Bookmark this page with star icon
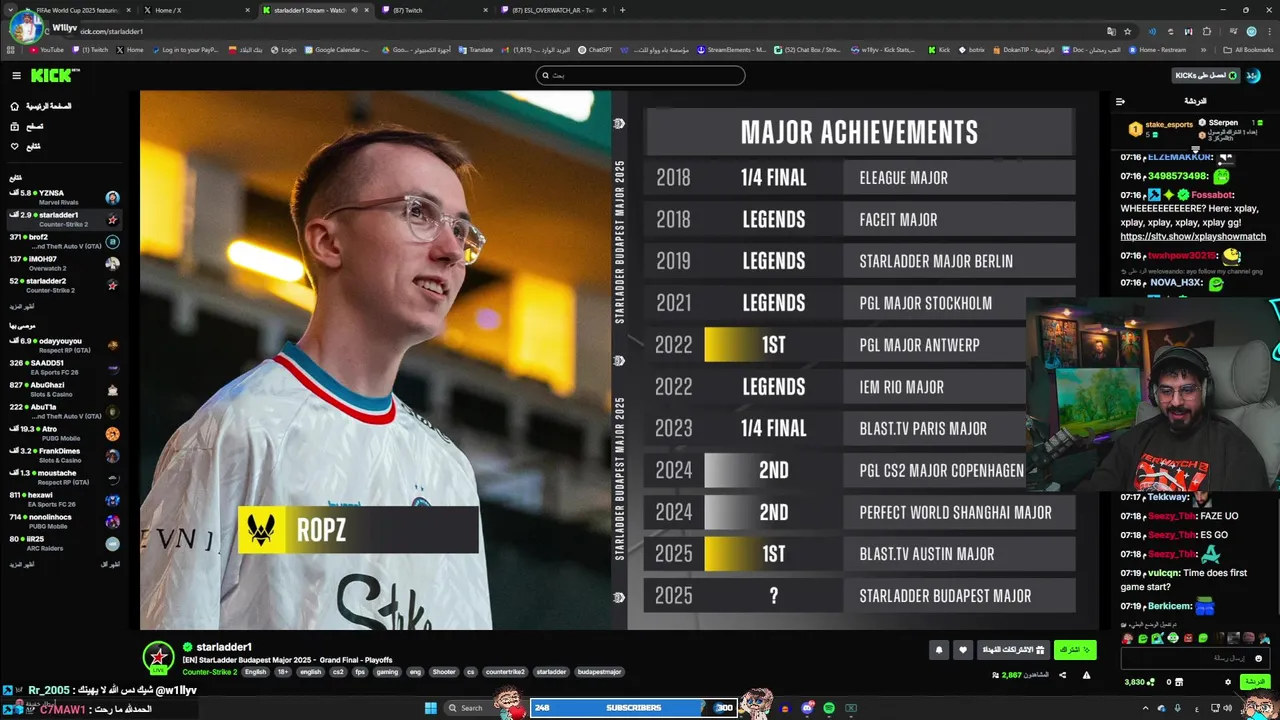The width and height of the screenshot is (1280, 720). pos(1127,31)
